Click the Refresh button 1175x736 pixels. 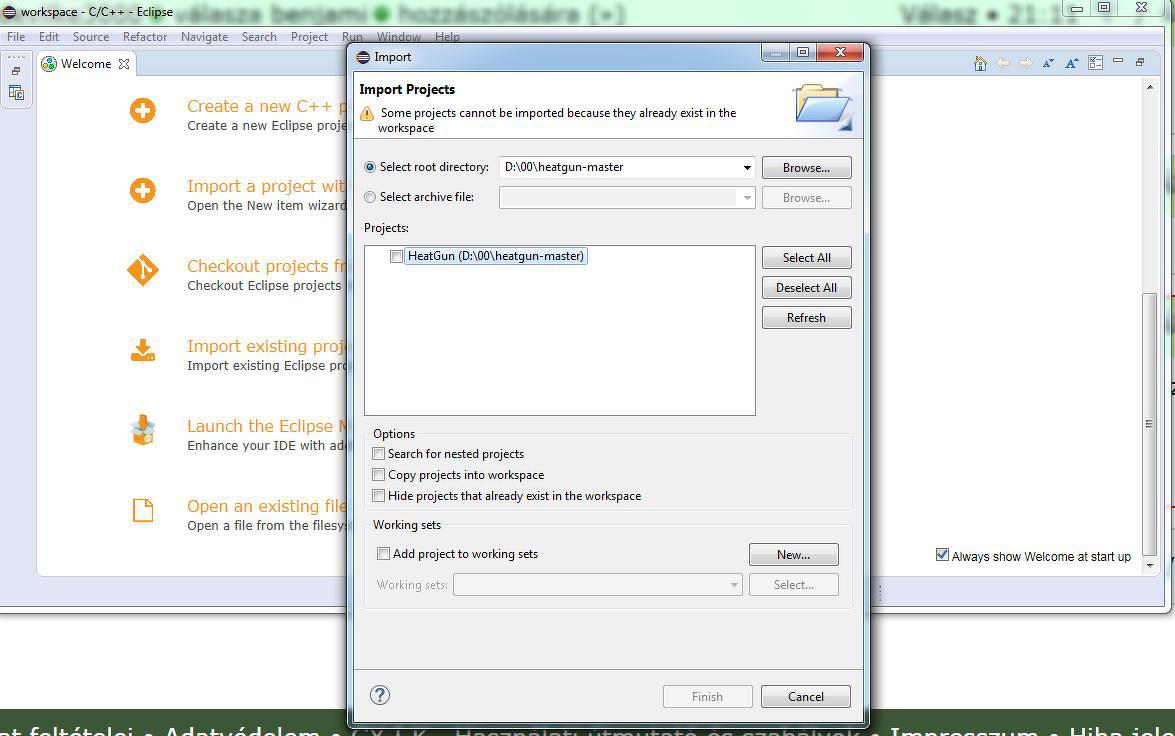[x=806, y=318]
